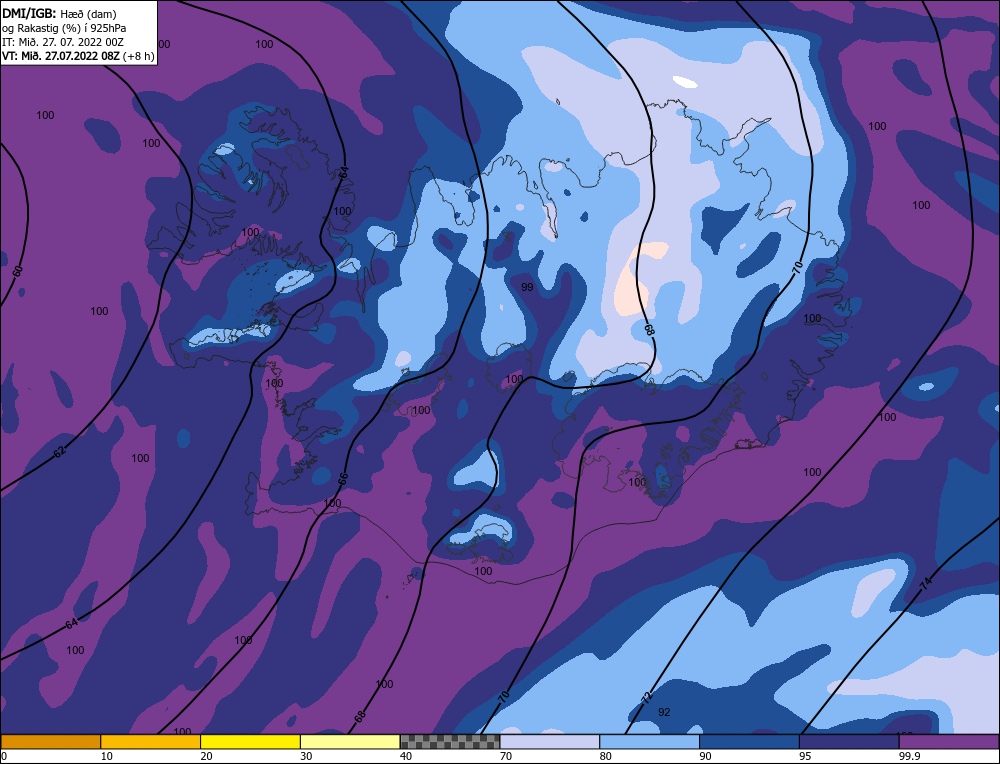This screenshot has height=764, width=1000.
Task: Click the '92' humidity value on the map
Action: (x=664, y=712)
